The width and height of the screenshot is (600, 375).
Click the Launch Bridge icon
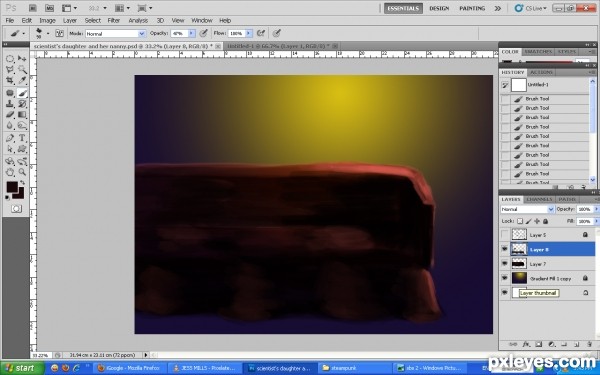coord(33,8)
